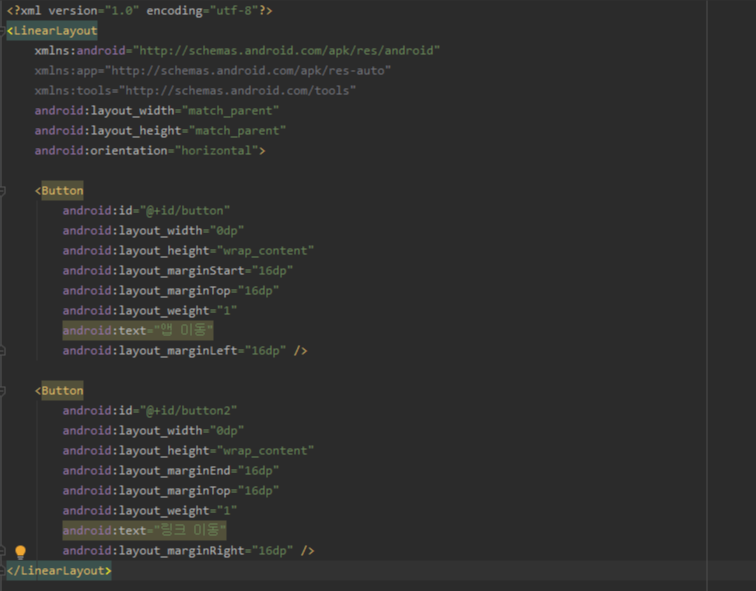The height and width of the screenshot is (591, 756).
Task: Click the android:text="링크 이동" line
Action: coord(144,531)
